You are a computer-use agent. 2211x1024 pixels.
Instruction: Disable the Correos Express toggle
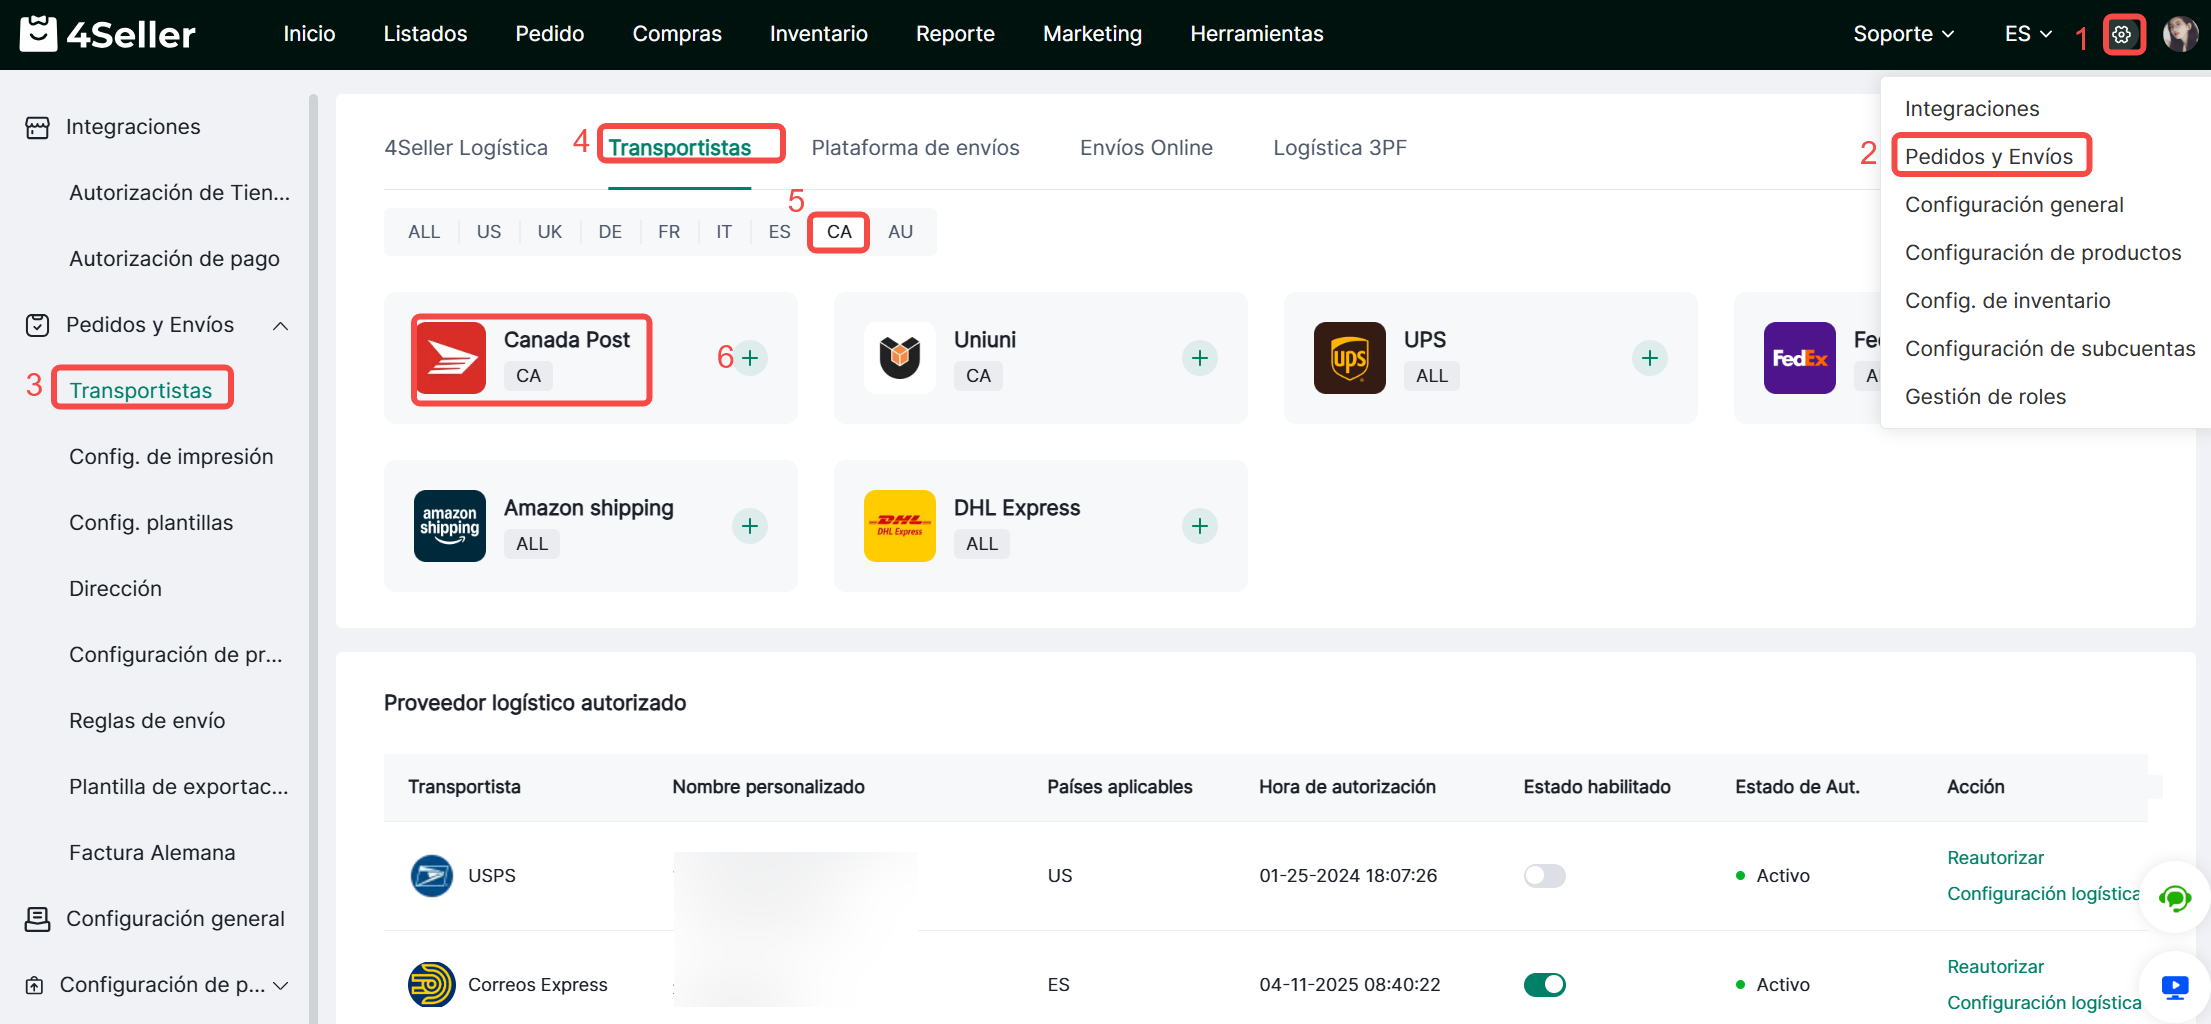point(1544,985)
